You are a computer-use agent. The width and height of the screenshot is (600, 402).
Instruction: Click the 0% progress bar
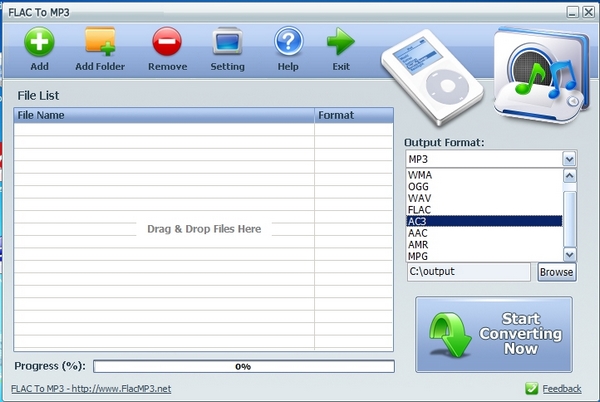(244, 366)
